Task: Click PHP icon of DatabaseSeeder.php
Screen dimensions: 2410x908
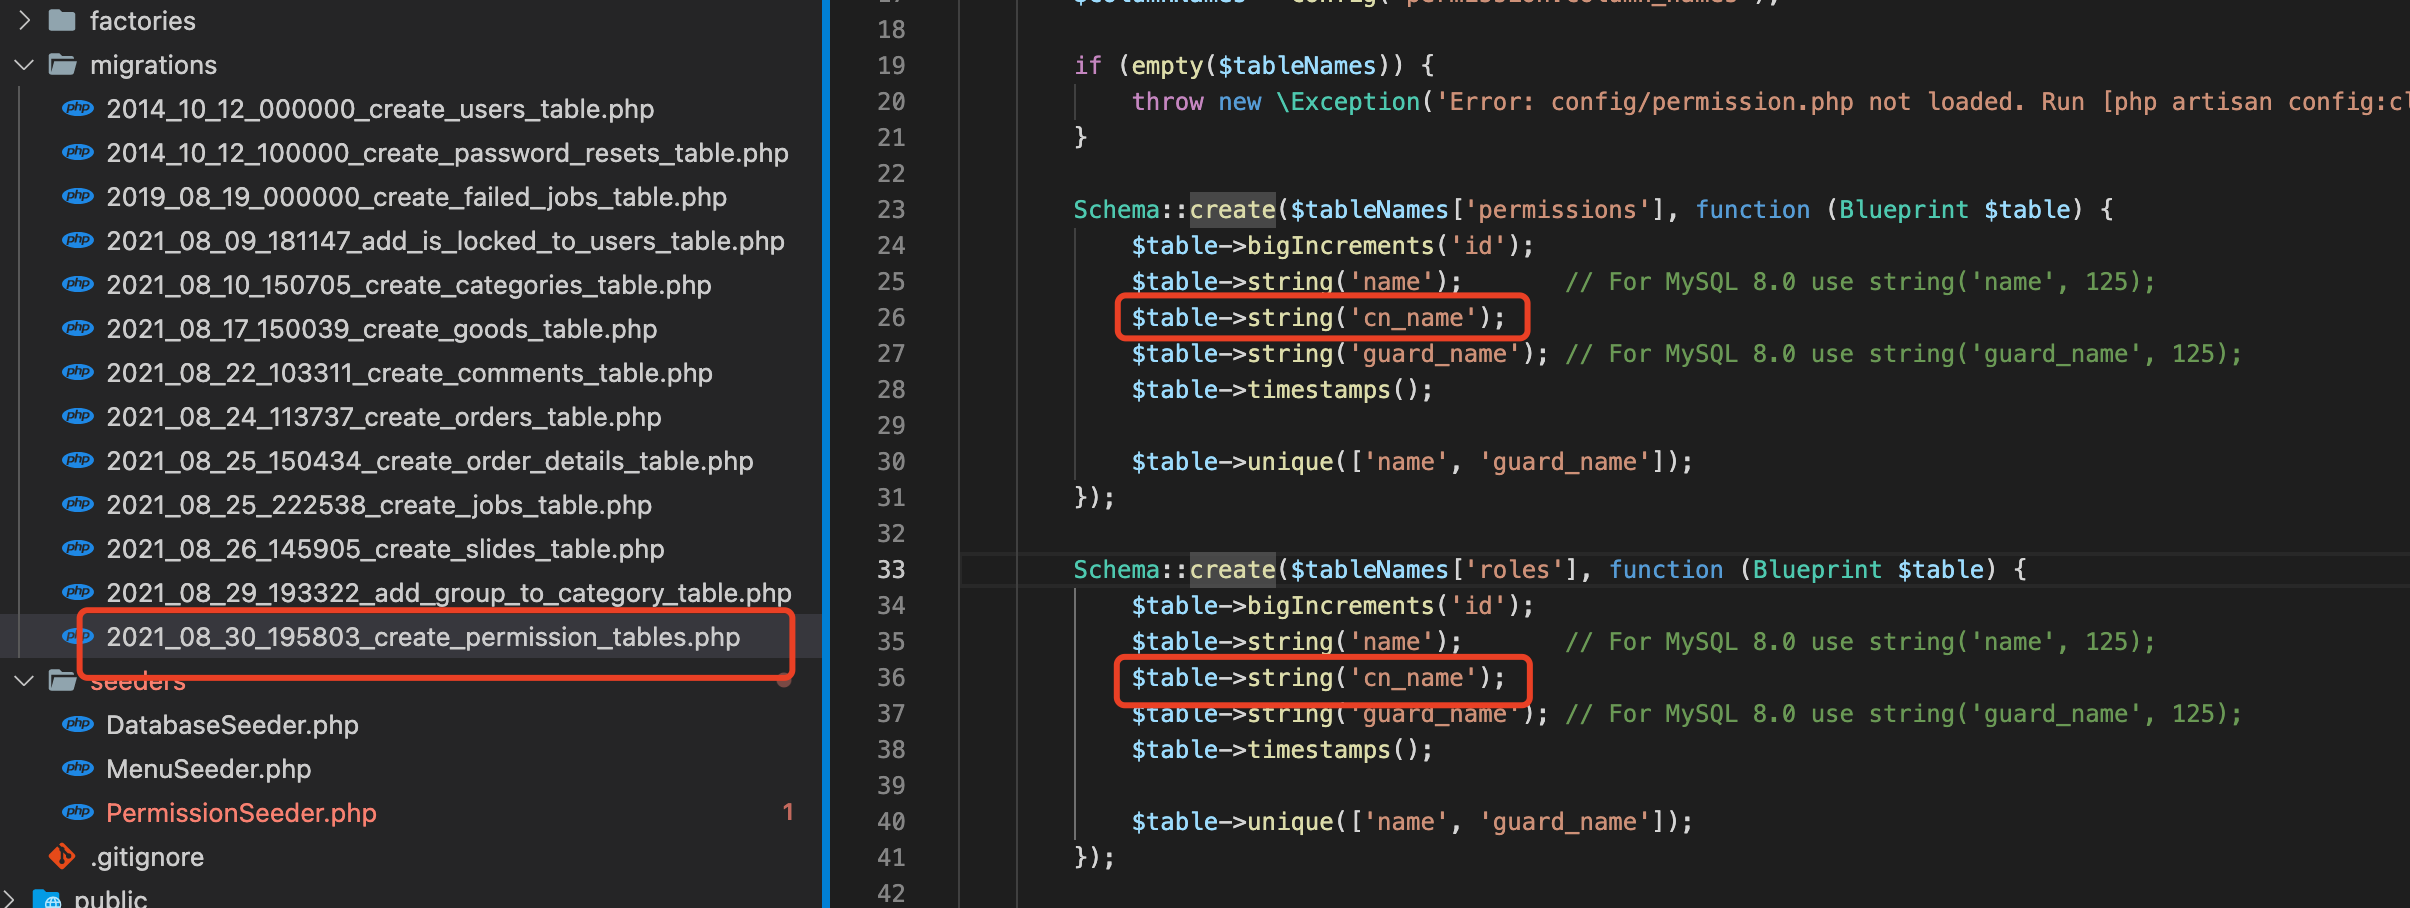Action: coord(78,725)
